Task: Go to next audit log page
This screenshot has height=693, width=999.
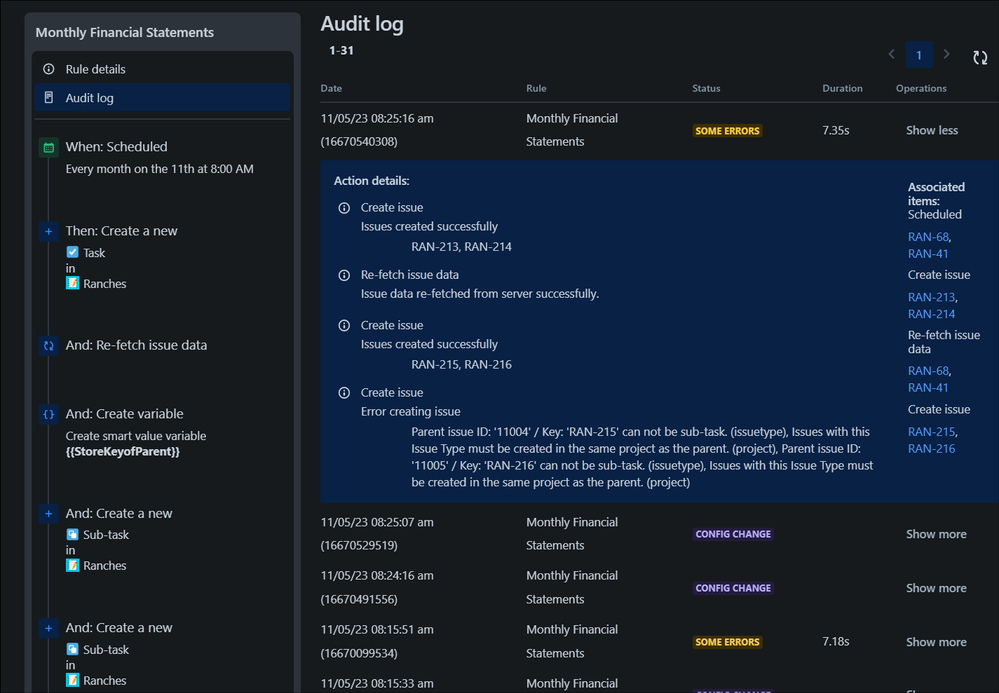Action: click(x=946, y=54)
